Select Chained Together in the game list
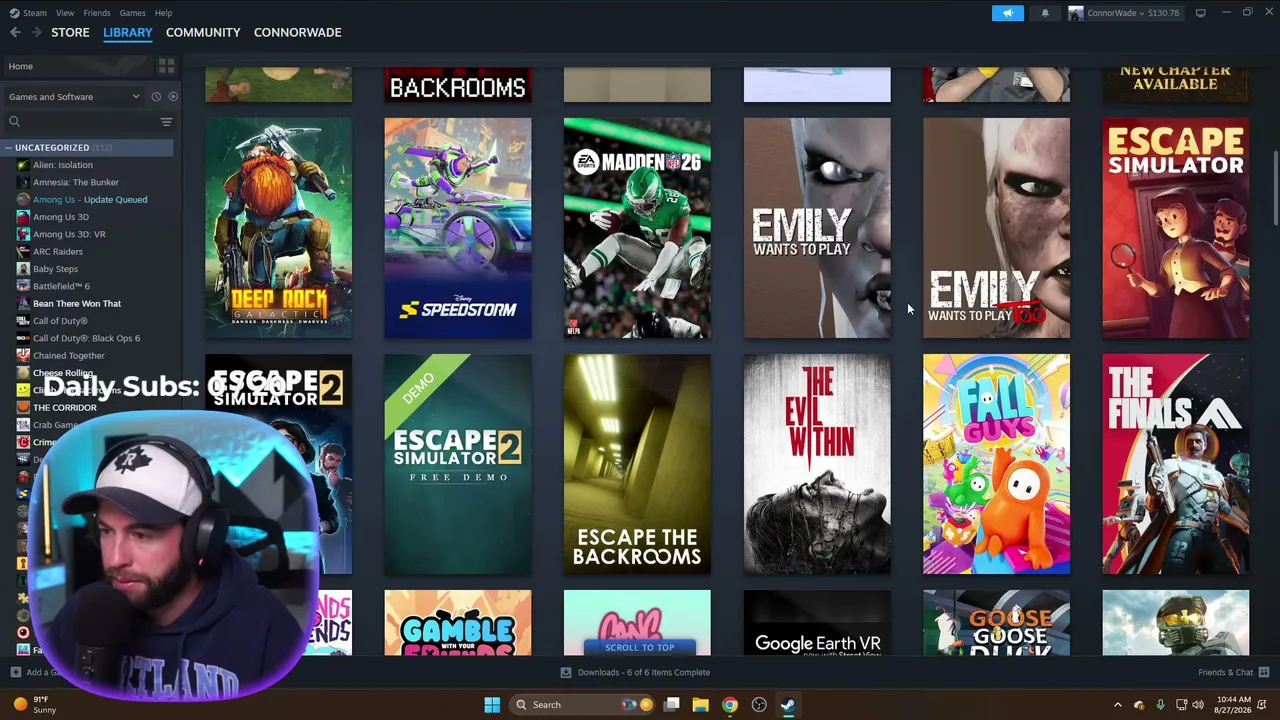 (x=69, y=356)
